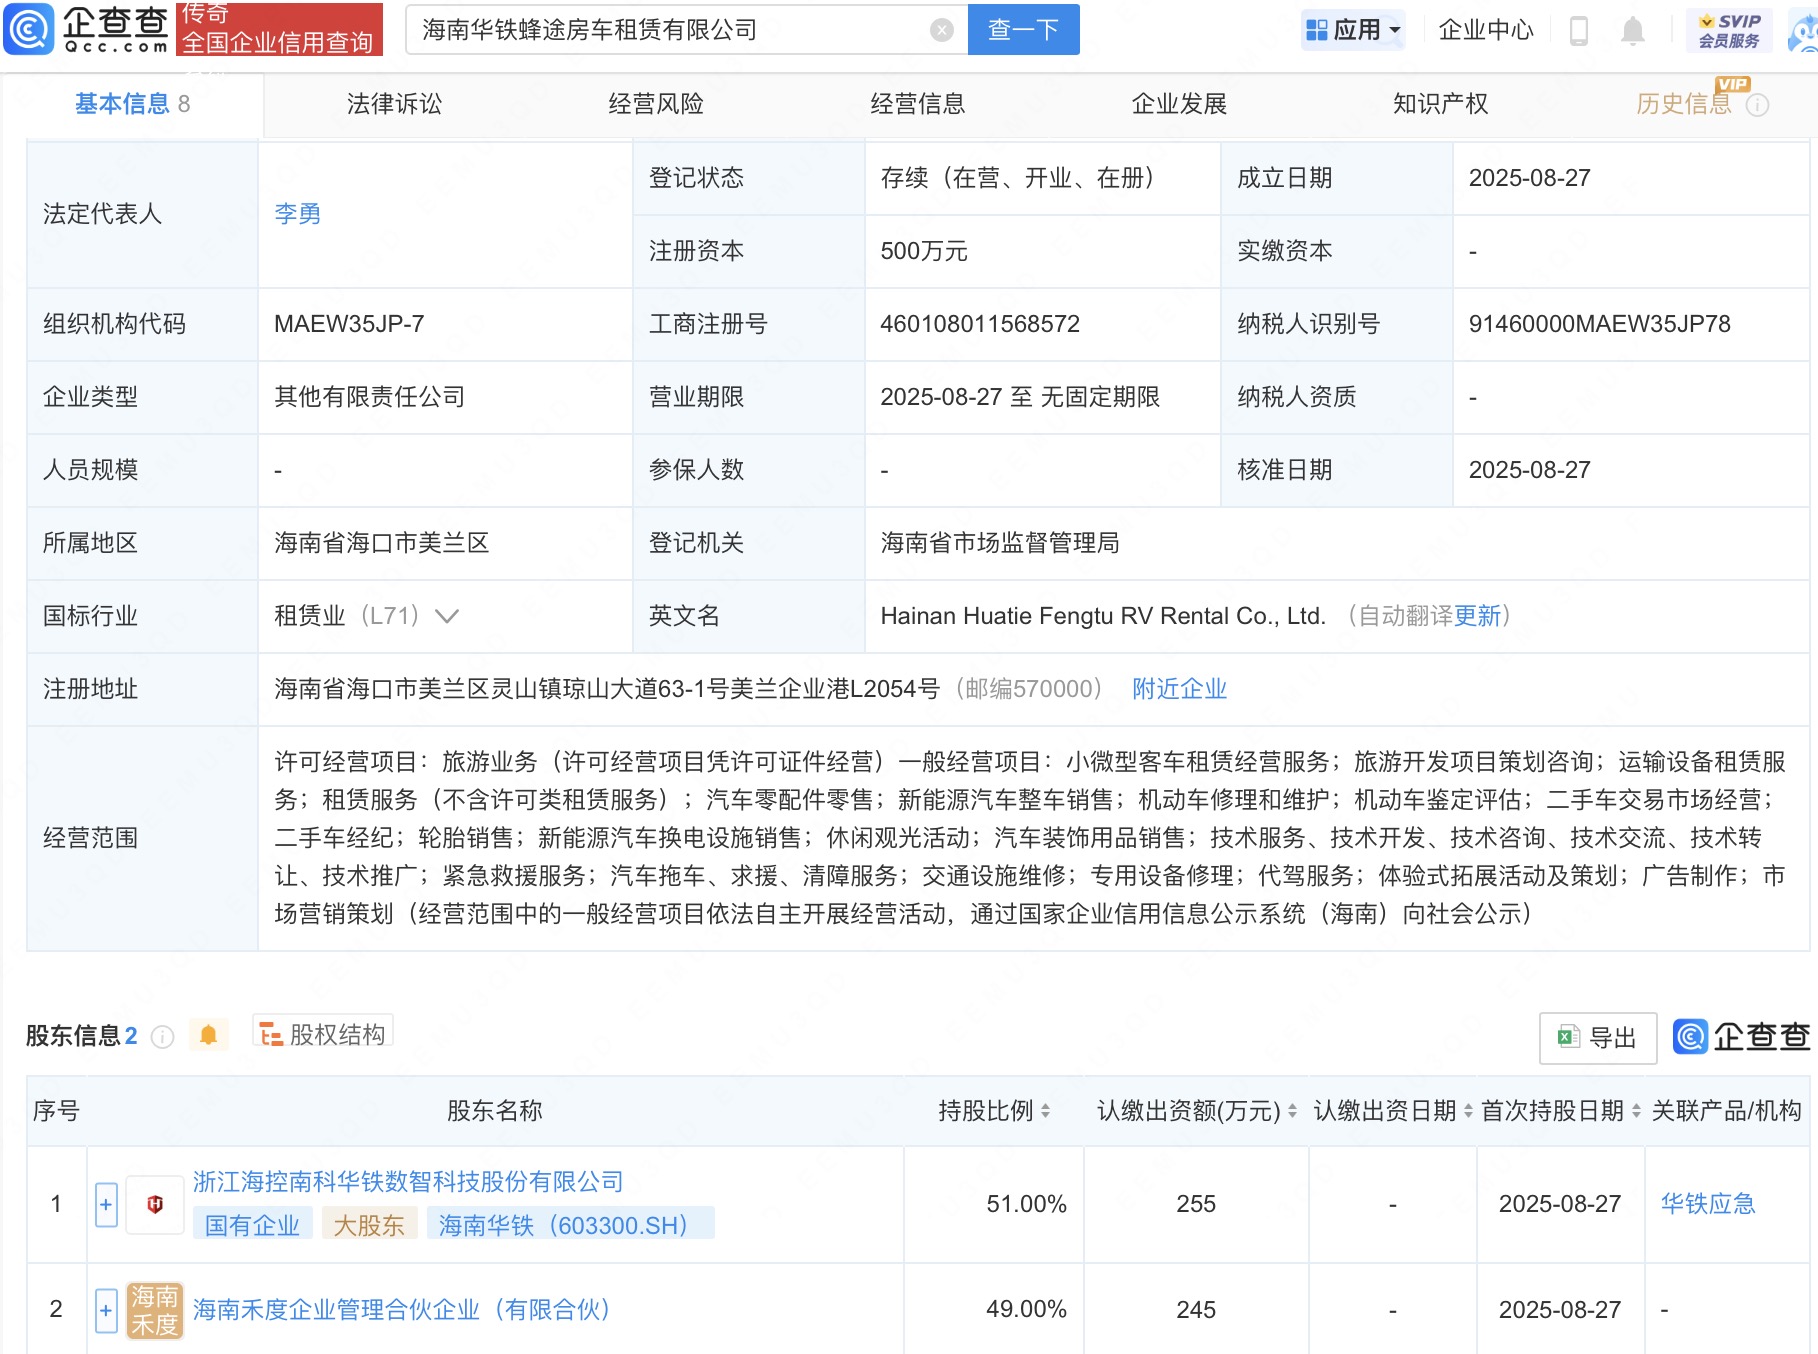Switch to the 基本信息 tab
The height and width of the screenshot is (1354, 1818).
click(132, 104)
